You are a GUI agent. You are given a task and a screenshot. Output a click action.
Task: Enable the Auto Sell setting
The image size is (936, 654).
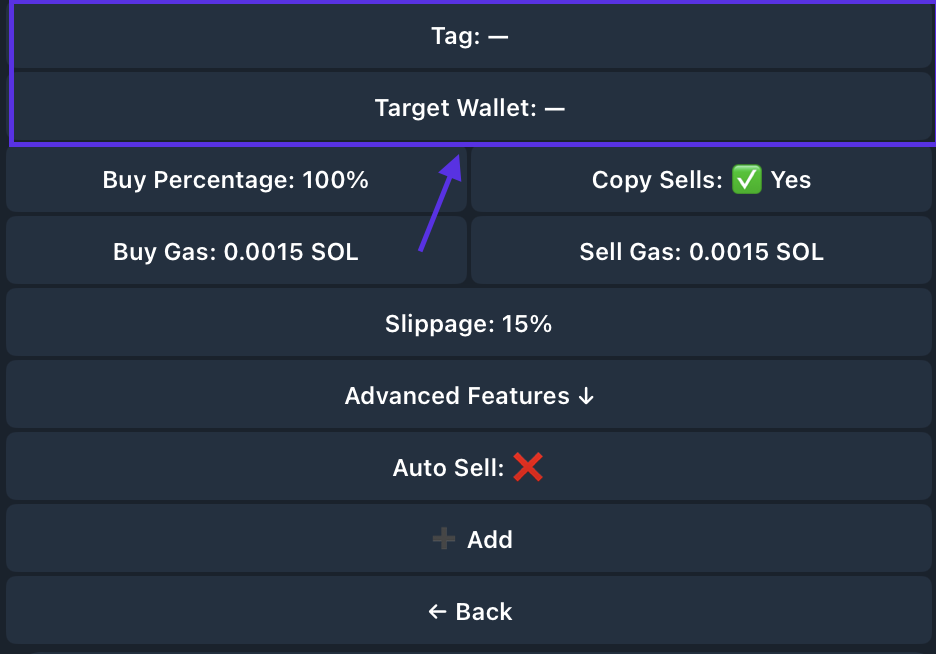(x=468, y=467)
